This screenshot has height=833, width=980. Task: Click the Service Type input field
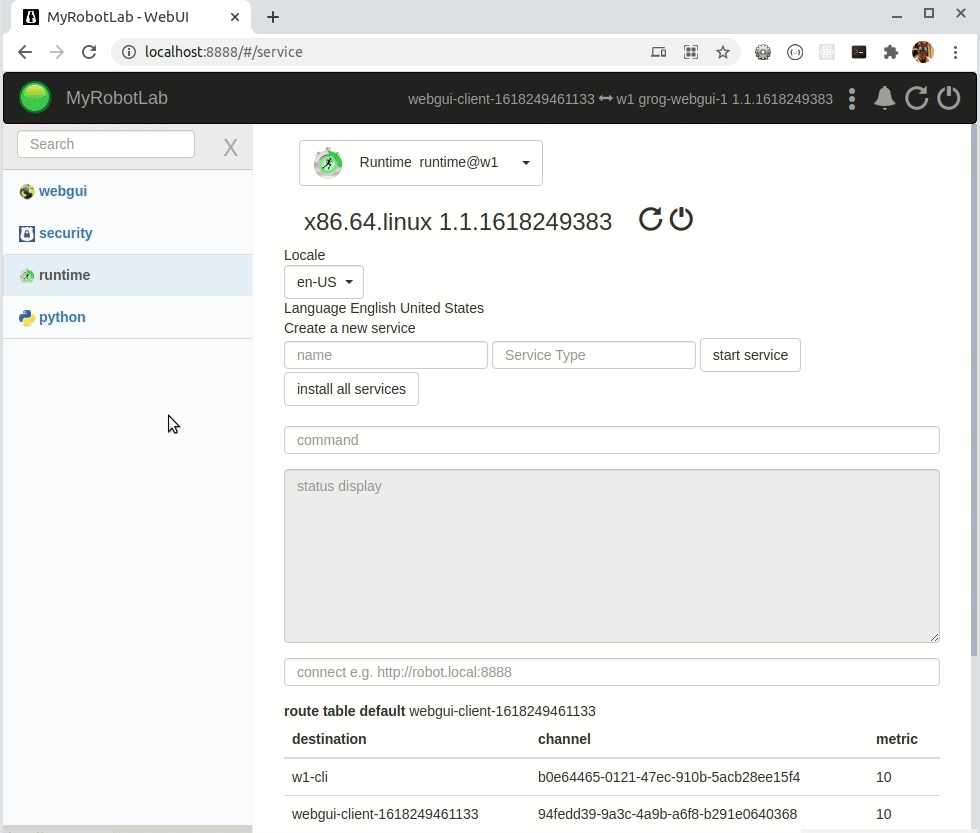tap(593, 355)
